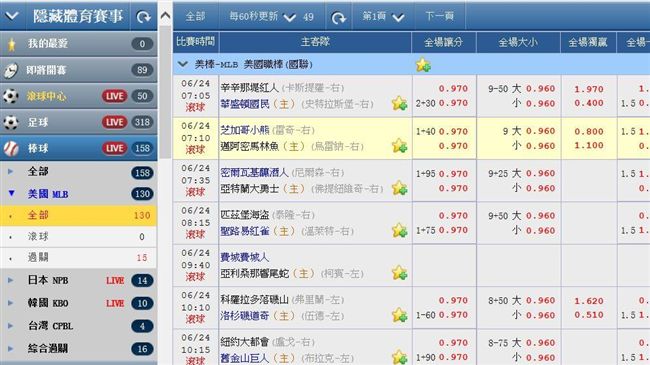Screen dimensions: 650x365
Task: Add MLB league to favorites star
Action: pyautogui.click(x=423, y=64)
